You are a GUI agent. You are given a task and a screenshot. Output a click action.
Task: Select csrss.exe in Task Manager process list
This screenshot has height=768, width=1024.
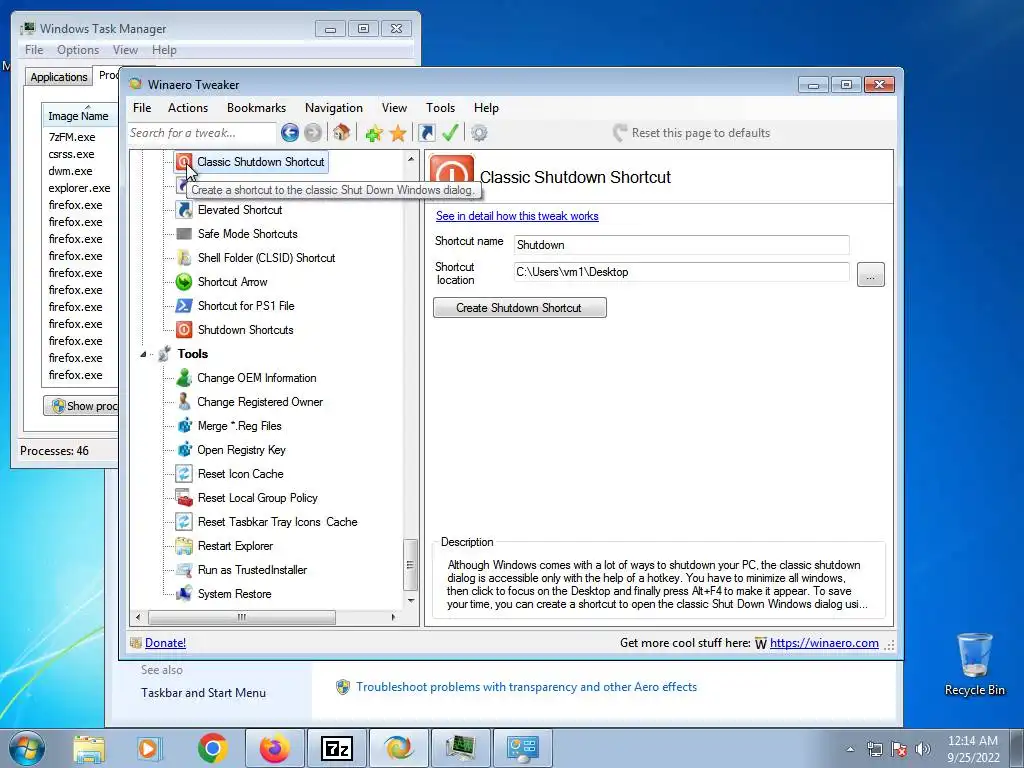click(x=71, y=154)
